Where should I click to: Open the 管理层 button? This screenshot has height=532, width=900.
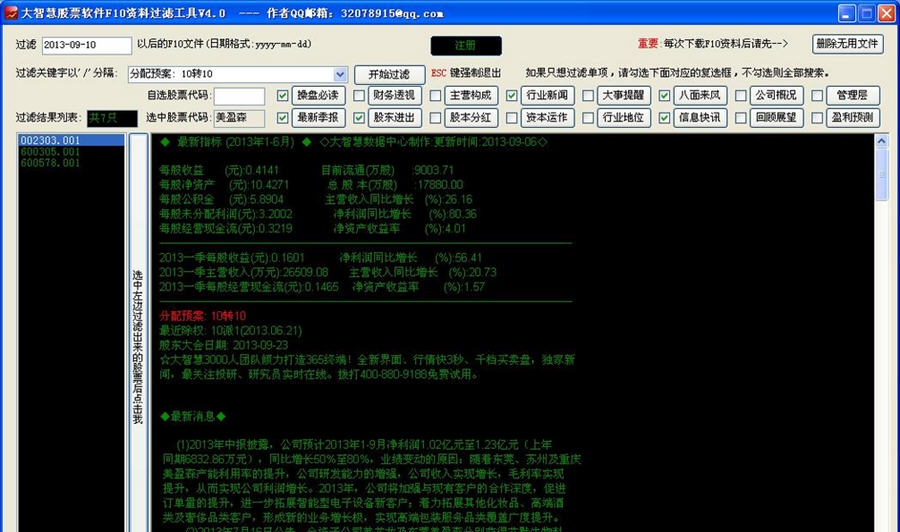click(852, 95)
